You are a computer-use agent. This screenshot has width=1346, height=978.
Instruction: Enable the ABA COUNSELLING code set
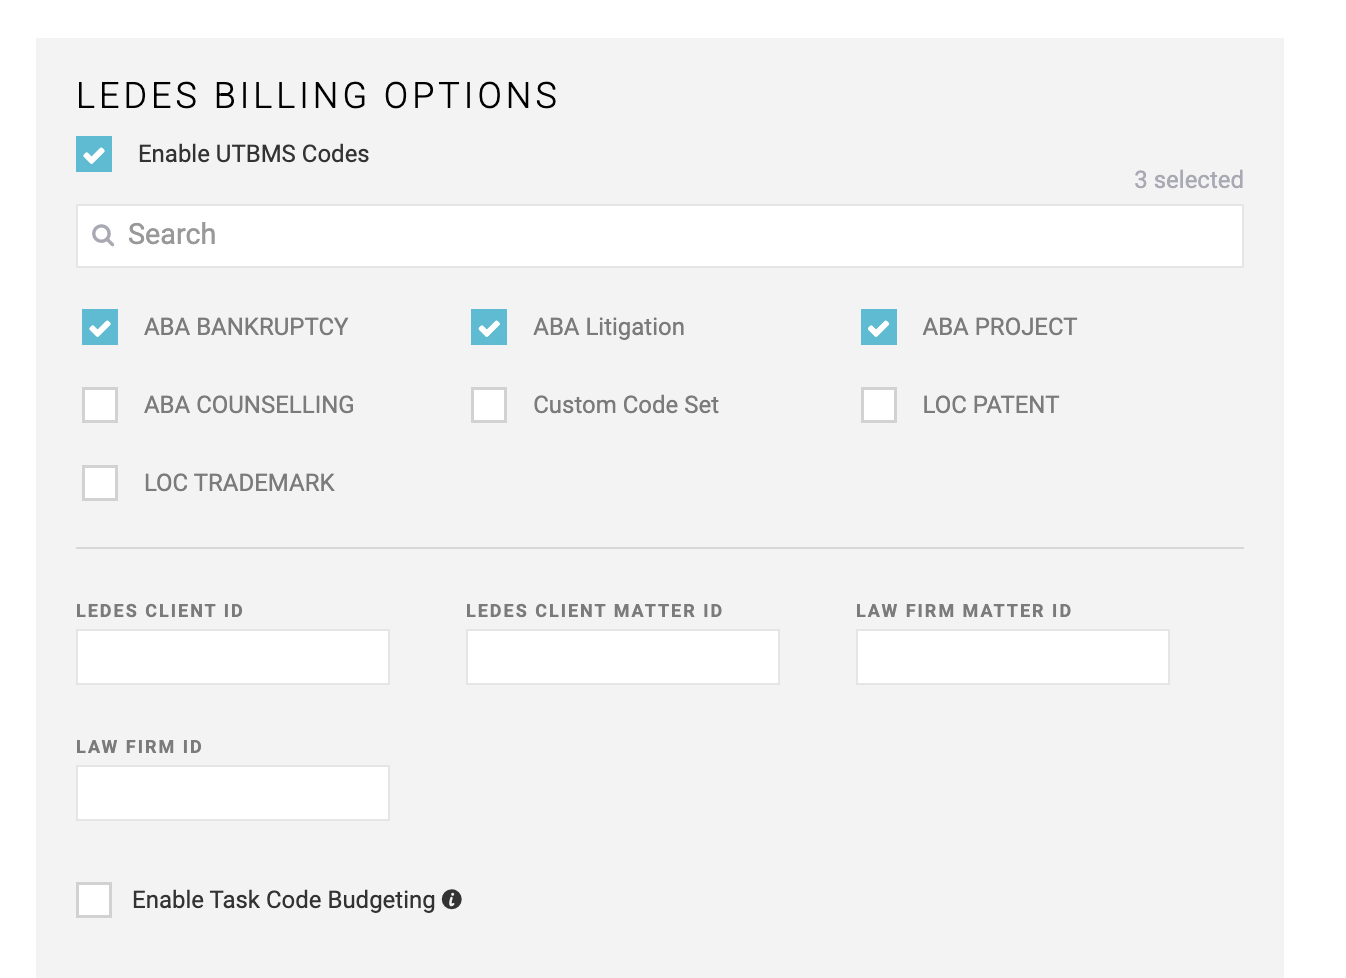coord(99,405)
